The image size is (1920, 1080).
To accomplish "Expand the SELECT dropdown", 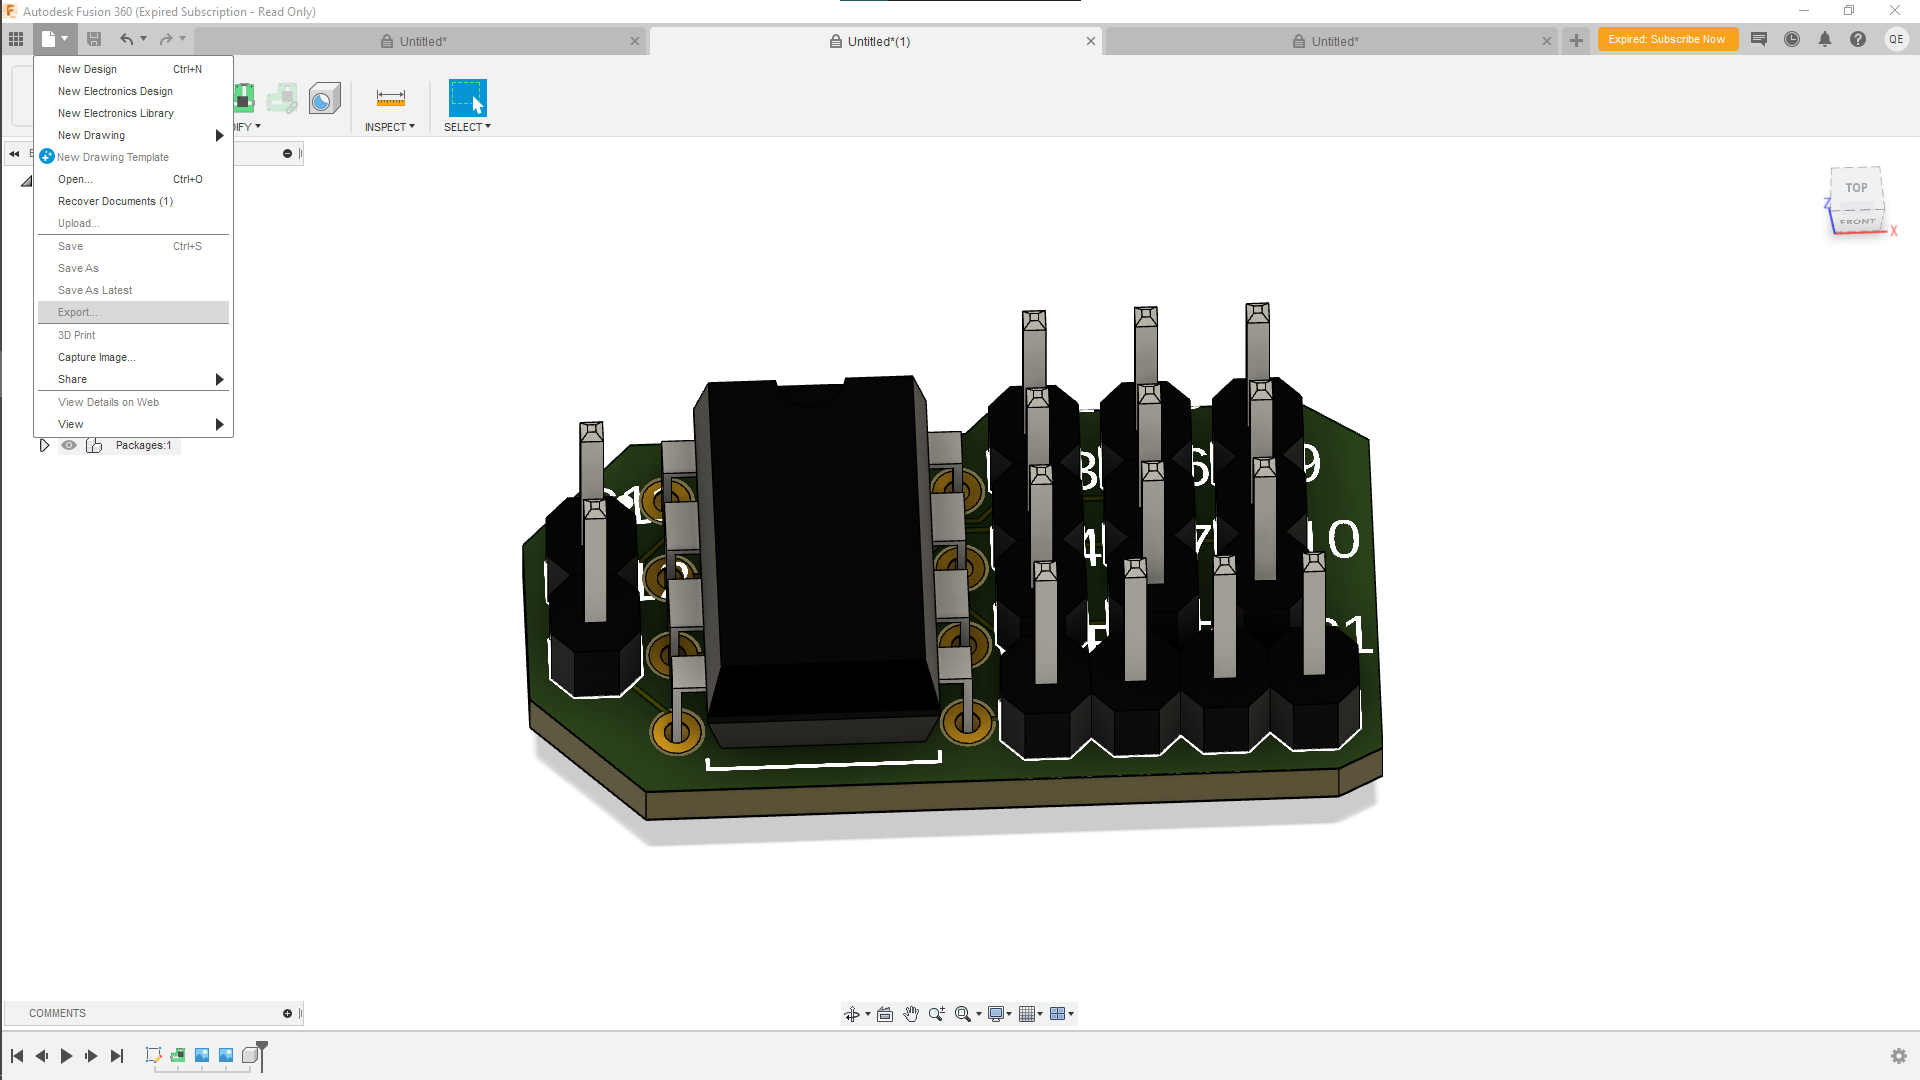I will [467, 127].
